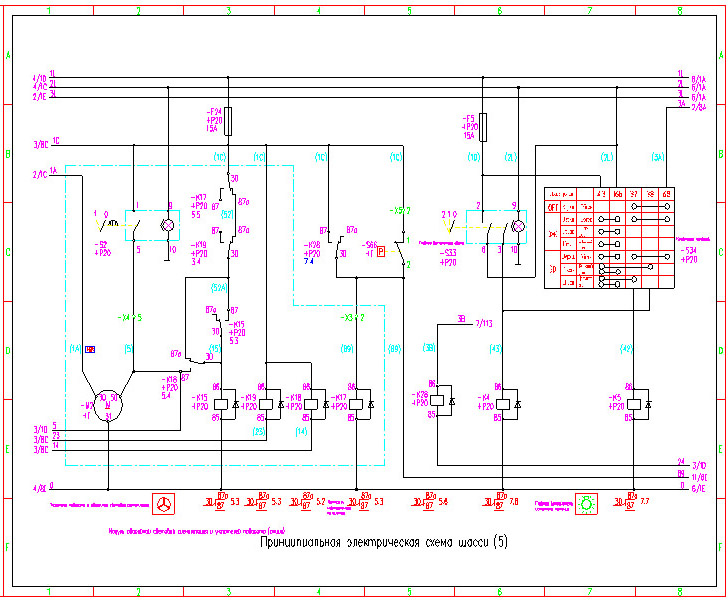Click the (15) wire label

pyautogui.click(x=214, y=348)
